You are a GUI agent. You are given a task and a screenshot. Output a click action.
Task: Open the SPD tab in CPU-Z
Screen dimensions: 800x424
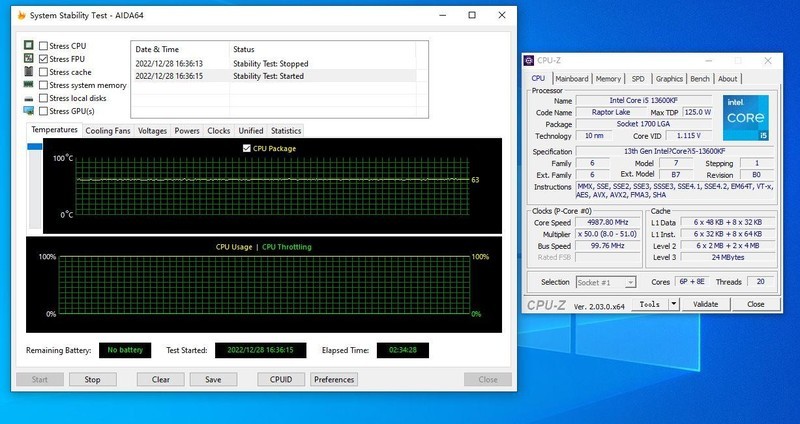coord(638,79)
